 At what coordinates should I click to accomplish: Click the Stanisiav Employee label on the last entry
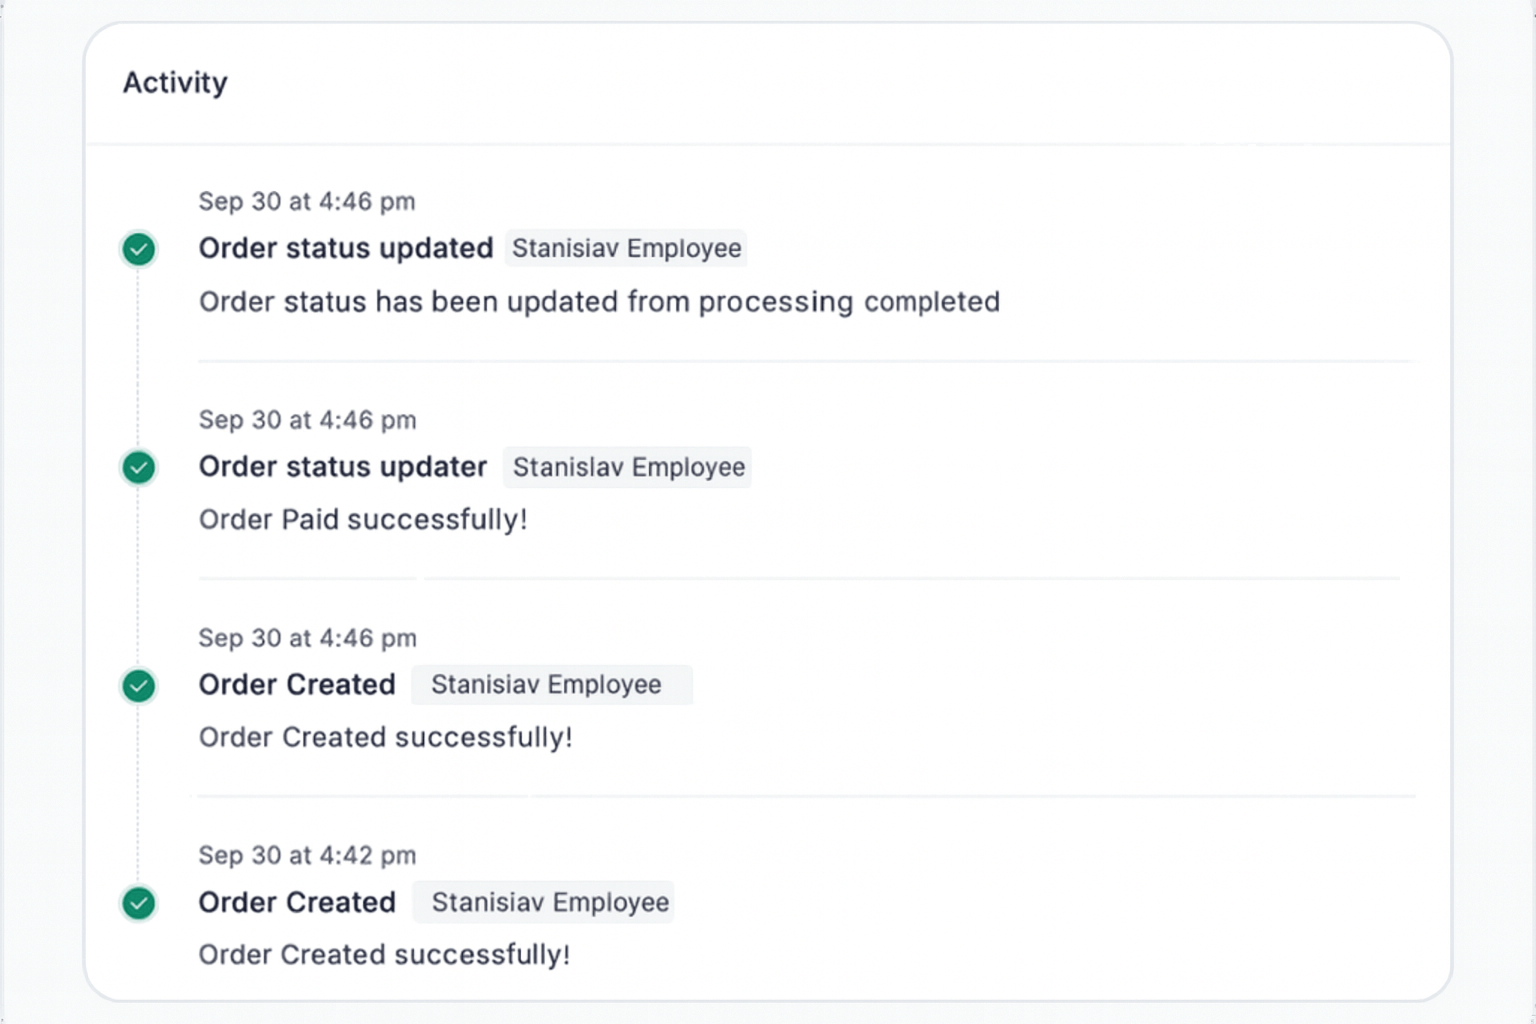(x=543, y=902)
